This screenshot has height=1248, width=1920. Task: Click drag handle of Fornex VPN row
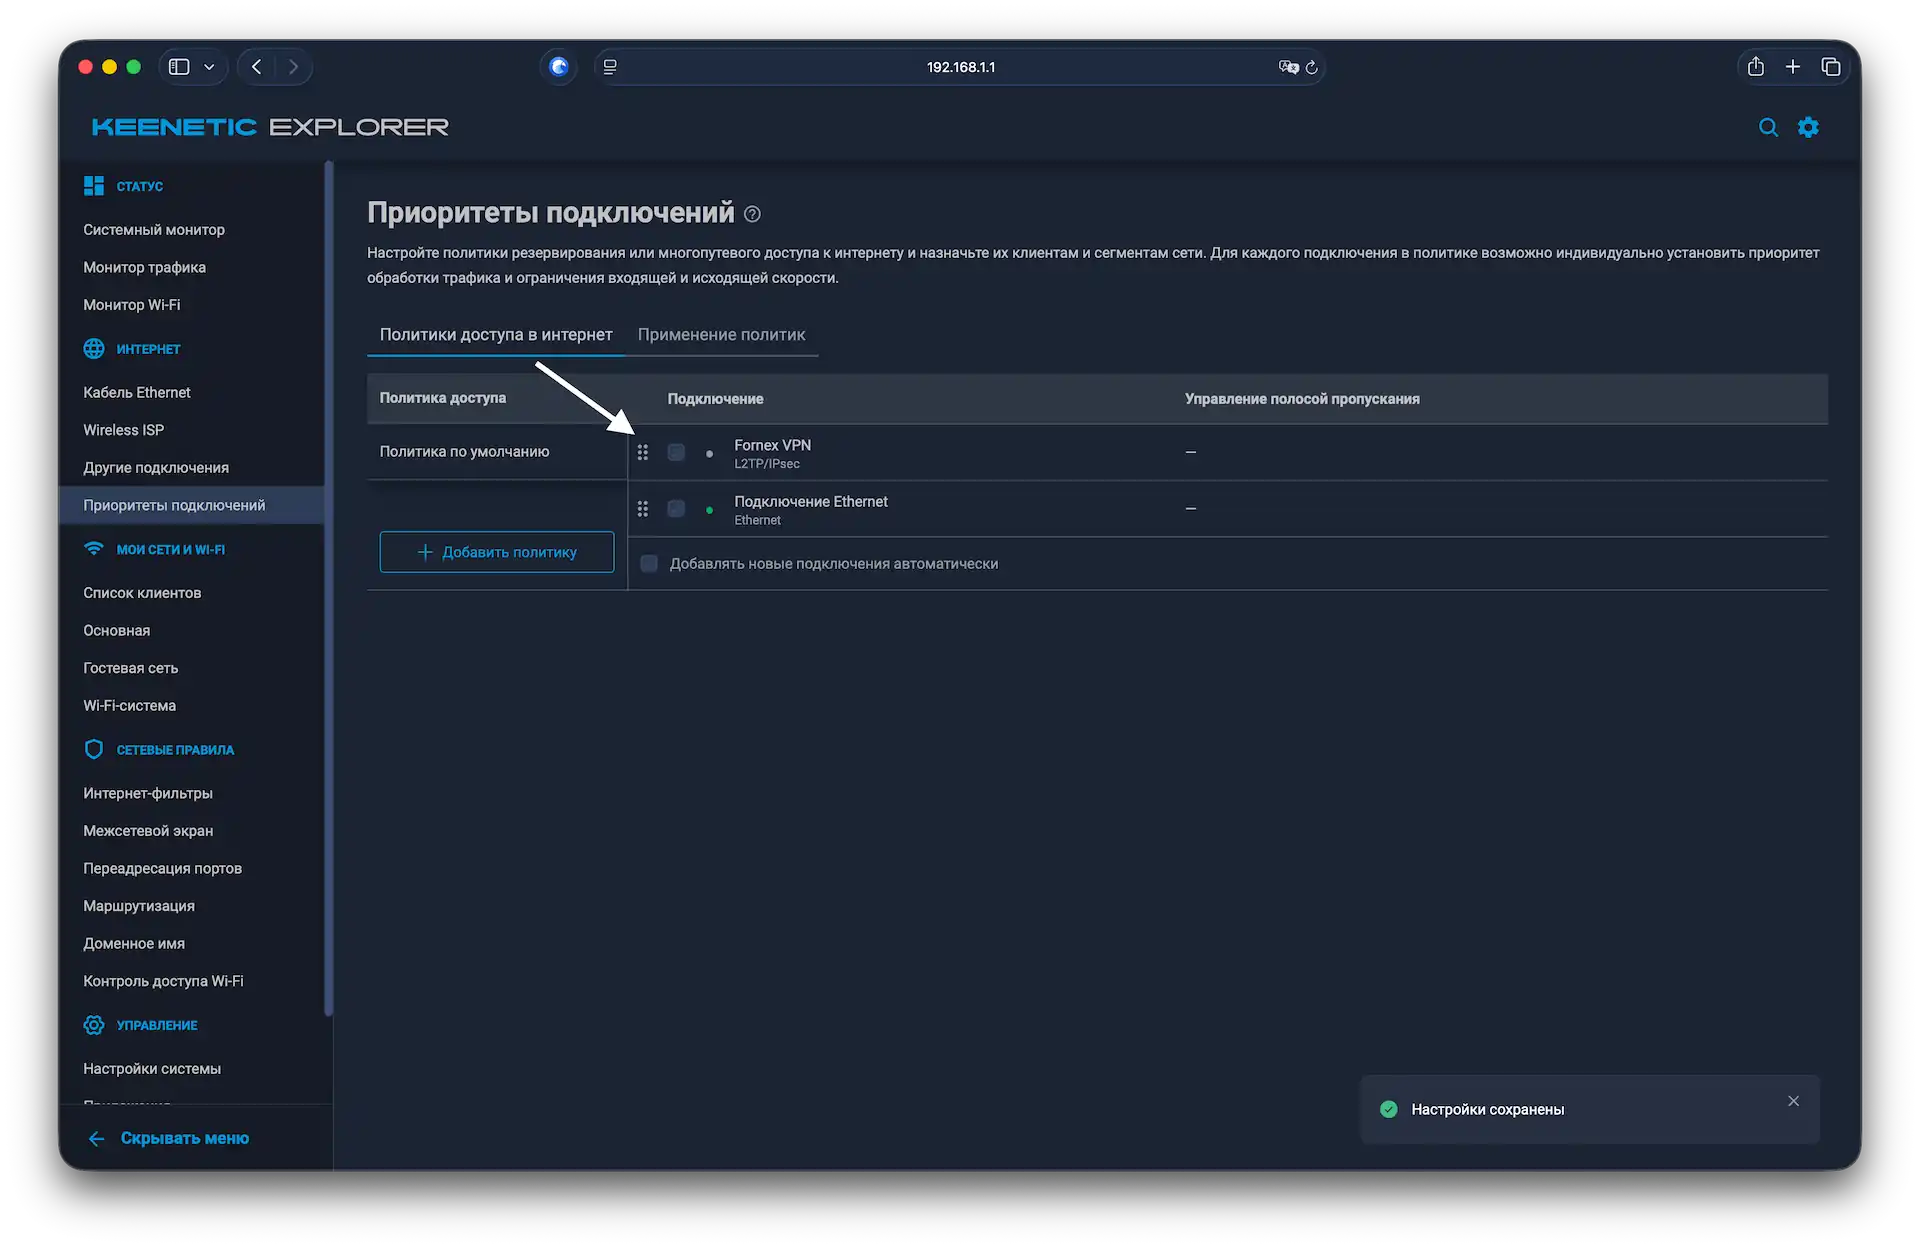click(x=643, y=453)
